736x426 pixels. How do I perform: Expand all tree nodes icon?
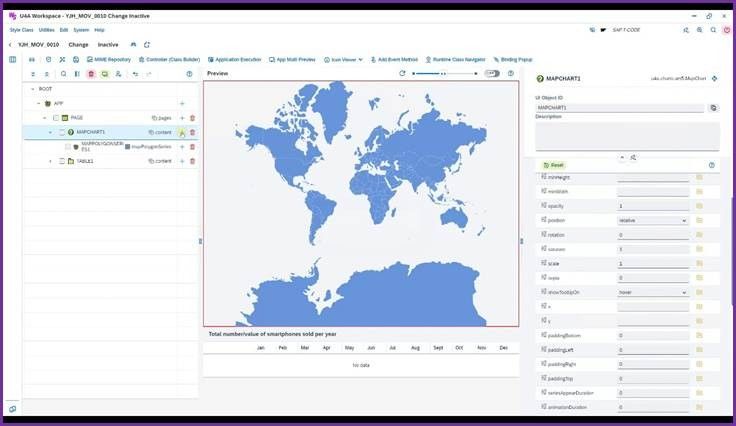33,74
